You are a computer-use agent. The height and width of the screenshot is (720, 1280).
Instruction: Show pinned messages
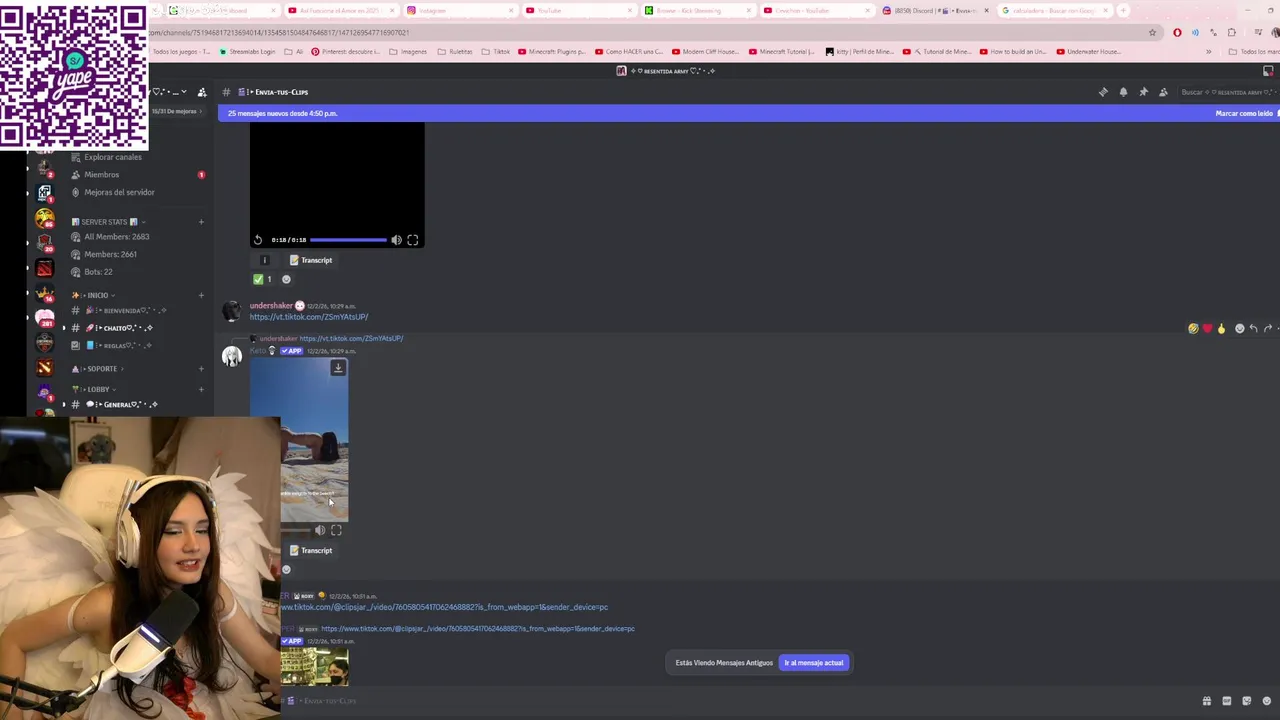coord(1143,92)
